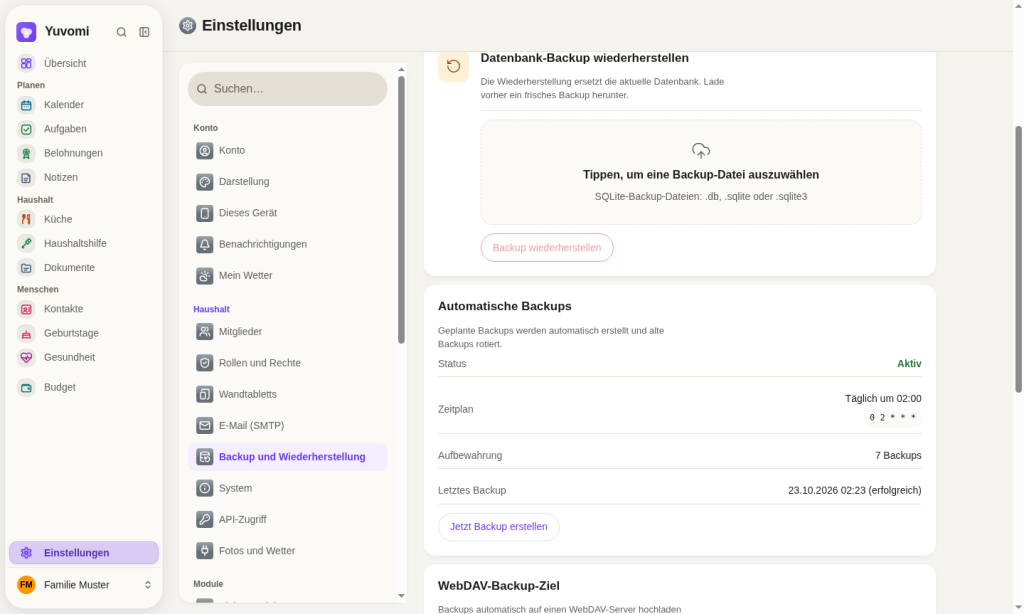Viewport: 1024px width, 614px height.
Task: Click the Budget wallet icon
Action: point(26,387)
